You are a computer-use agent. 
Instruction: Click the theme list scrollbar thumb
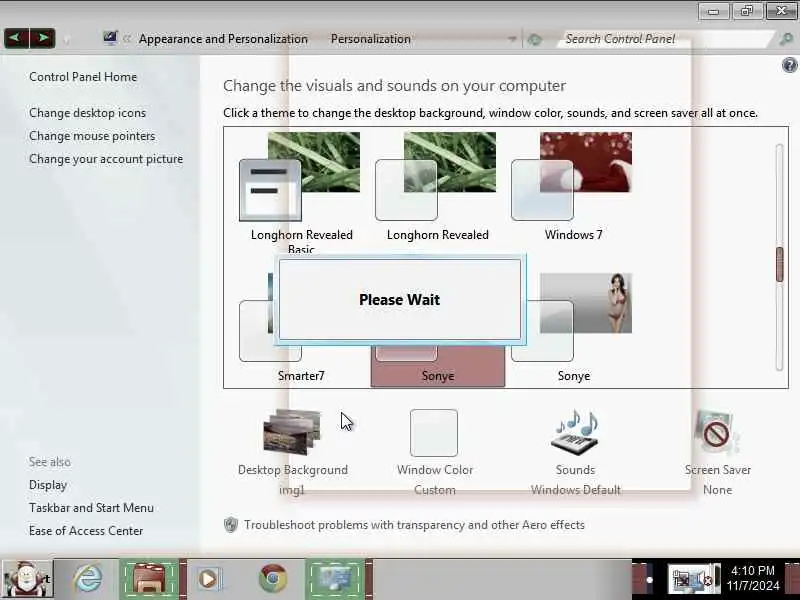coord(779,264)
